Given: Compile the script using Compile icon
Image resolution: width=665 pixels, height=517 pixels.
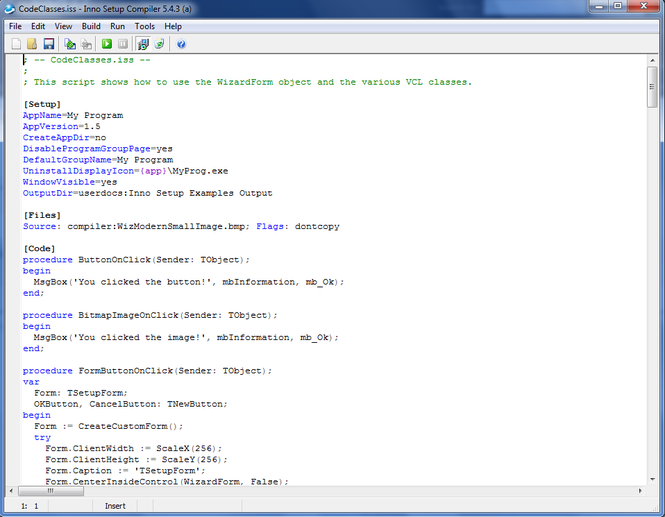Looking at the screenshot, I should coord(70,44).
